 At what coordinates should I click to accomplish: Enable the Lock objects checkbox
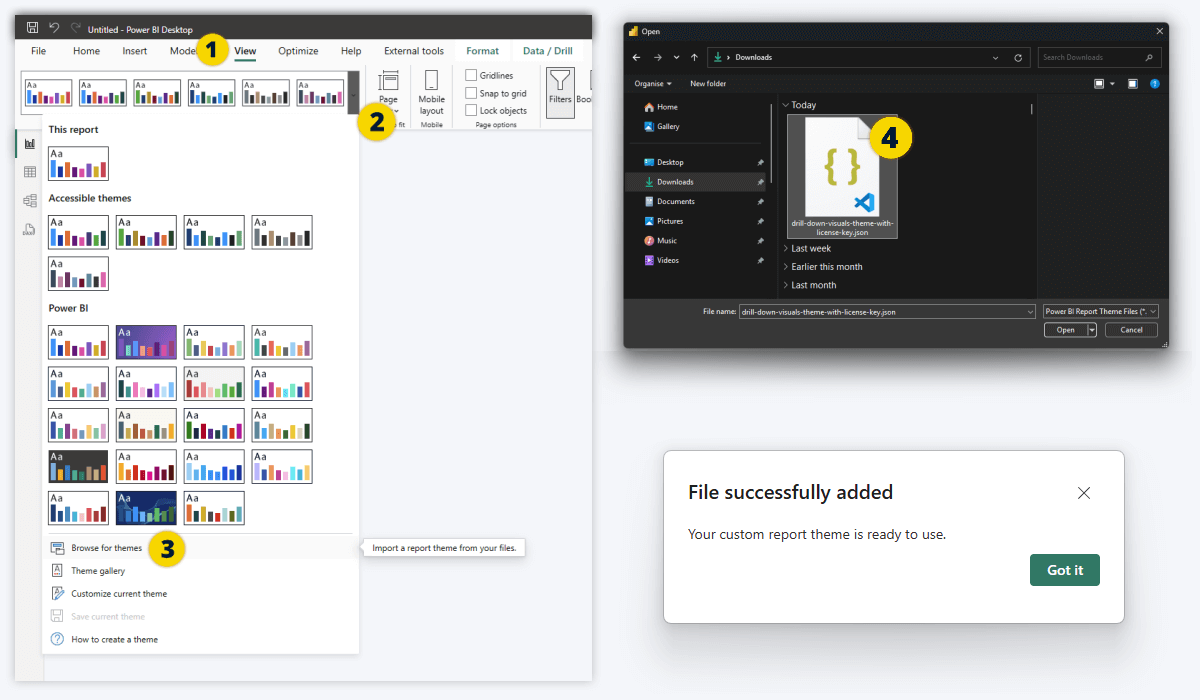471,111
